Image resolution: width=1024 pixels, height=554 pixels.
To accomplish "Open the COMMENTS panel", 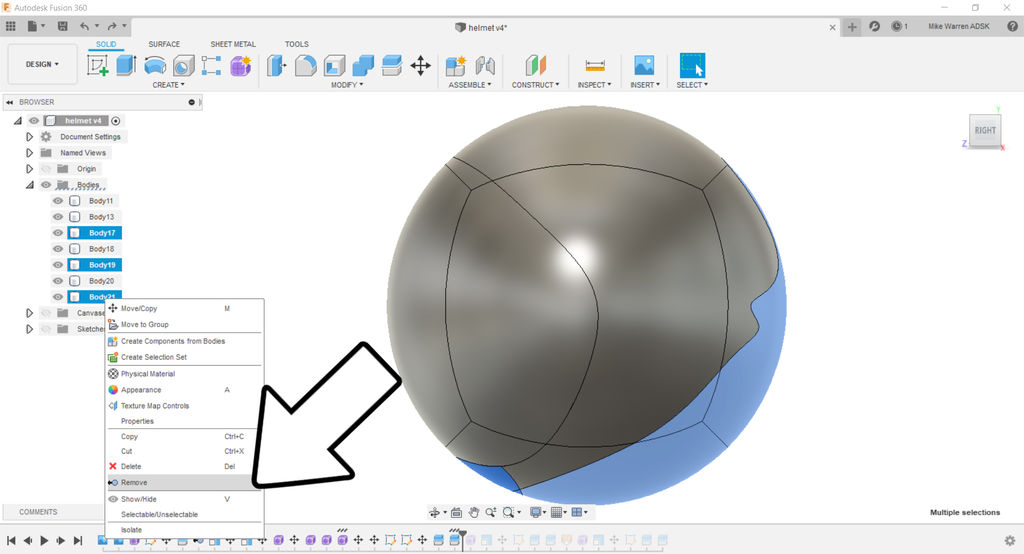I will [38, 512].
